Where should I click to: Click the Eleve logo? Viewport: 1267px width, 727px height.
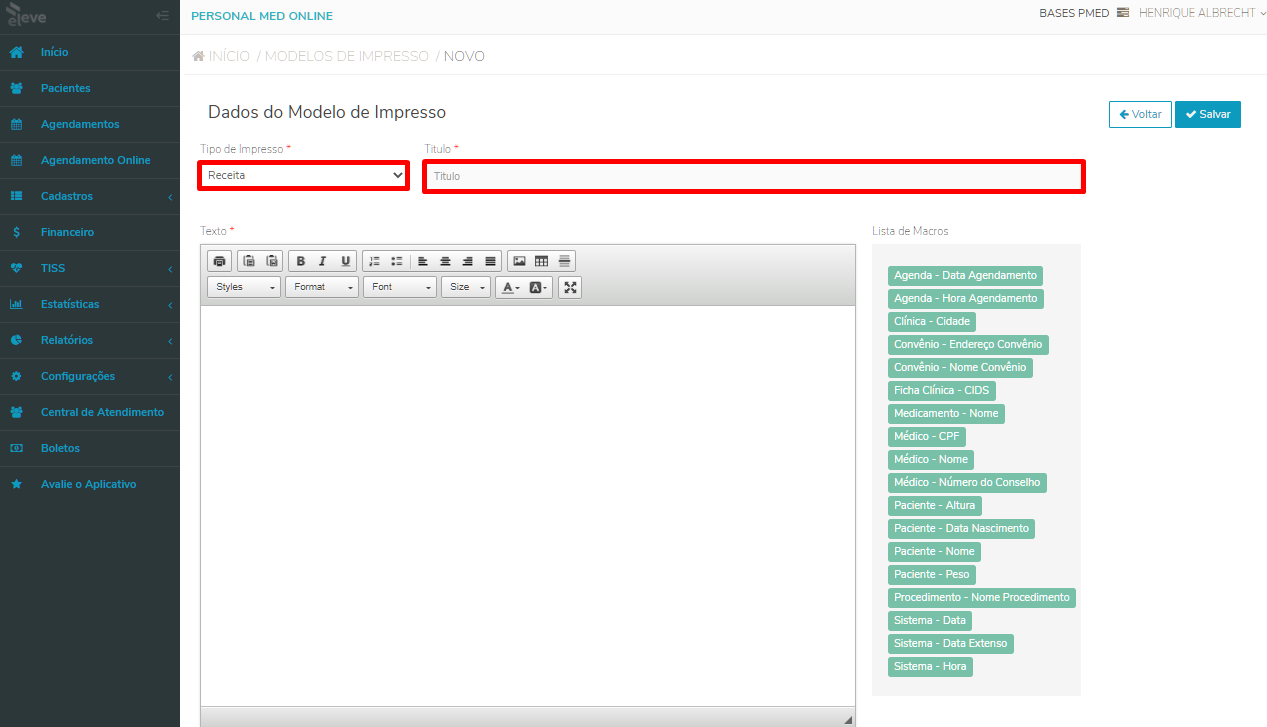tap(28, 16)
